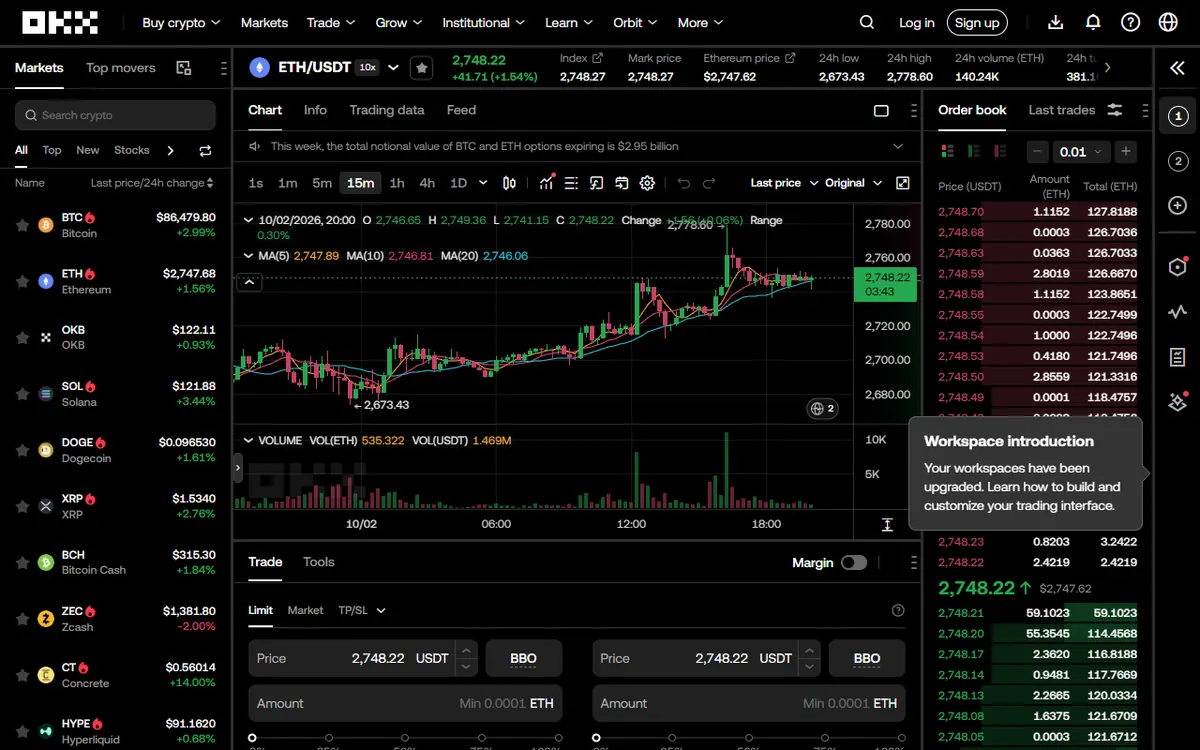1200x750 pixels.
Task: Toggle favorite star for DOGE row
Action: click(x=22, y=450)
